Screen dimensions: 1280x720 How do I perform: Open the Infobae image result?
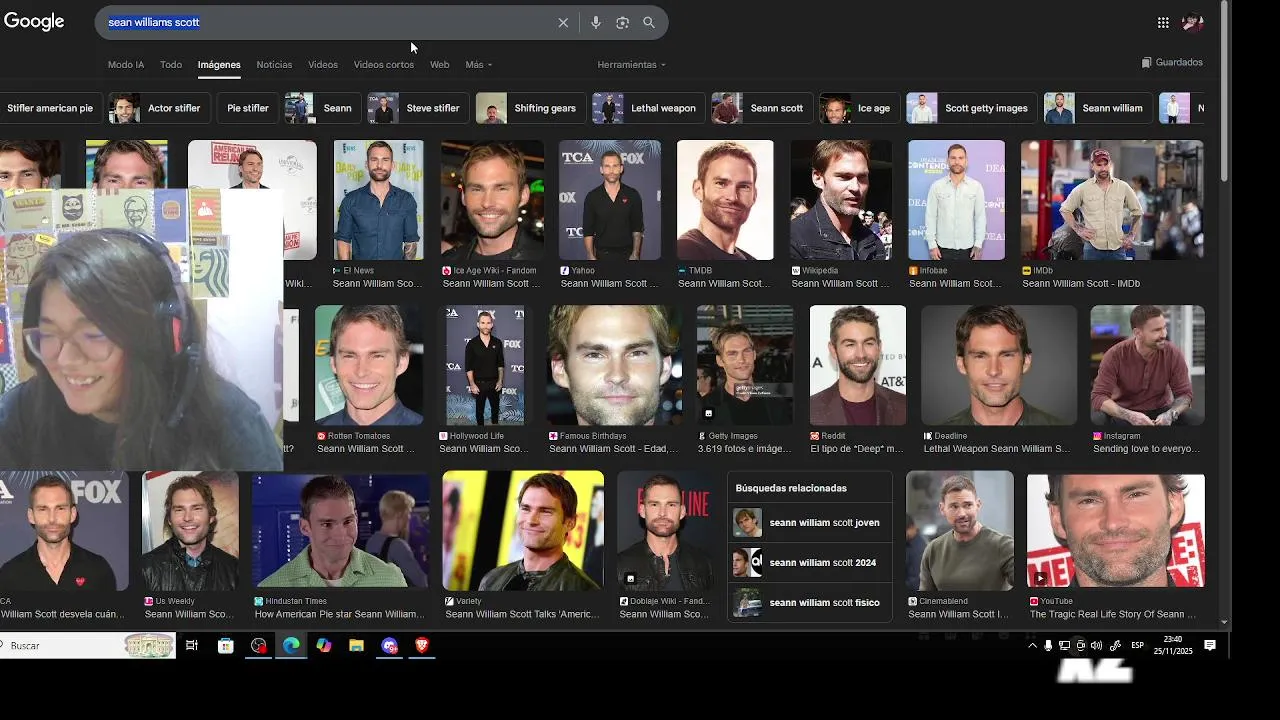tap(956, 200)
